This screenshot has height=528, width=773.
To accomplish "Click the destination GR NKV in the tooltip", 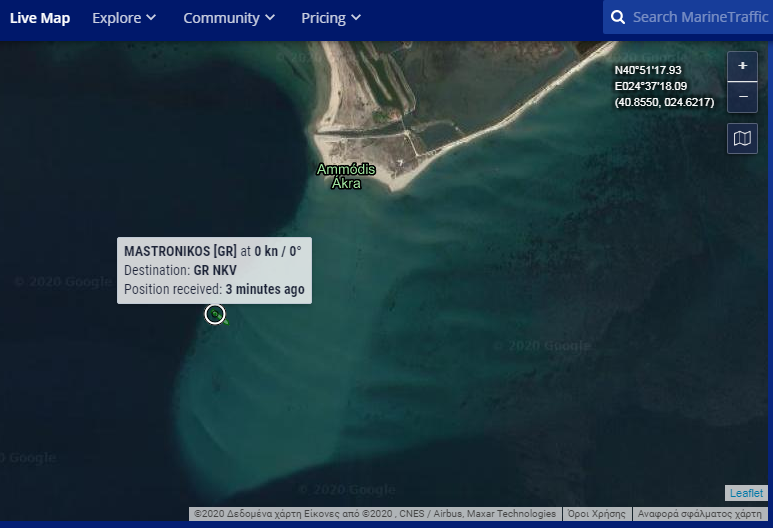I will [215, 270].
